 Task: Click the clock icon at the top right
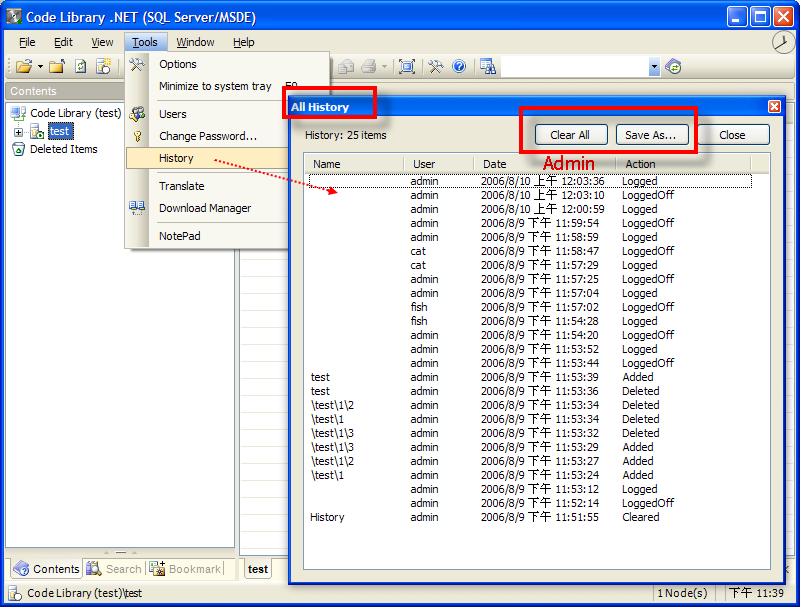[783, 42]
